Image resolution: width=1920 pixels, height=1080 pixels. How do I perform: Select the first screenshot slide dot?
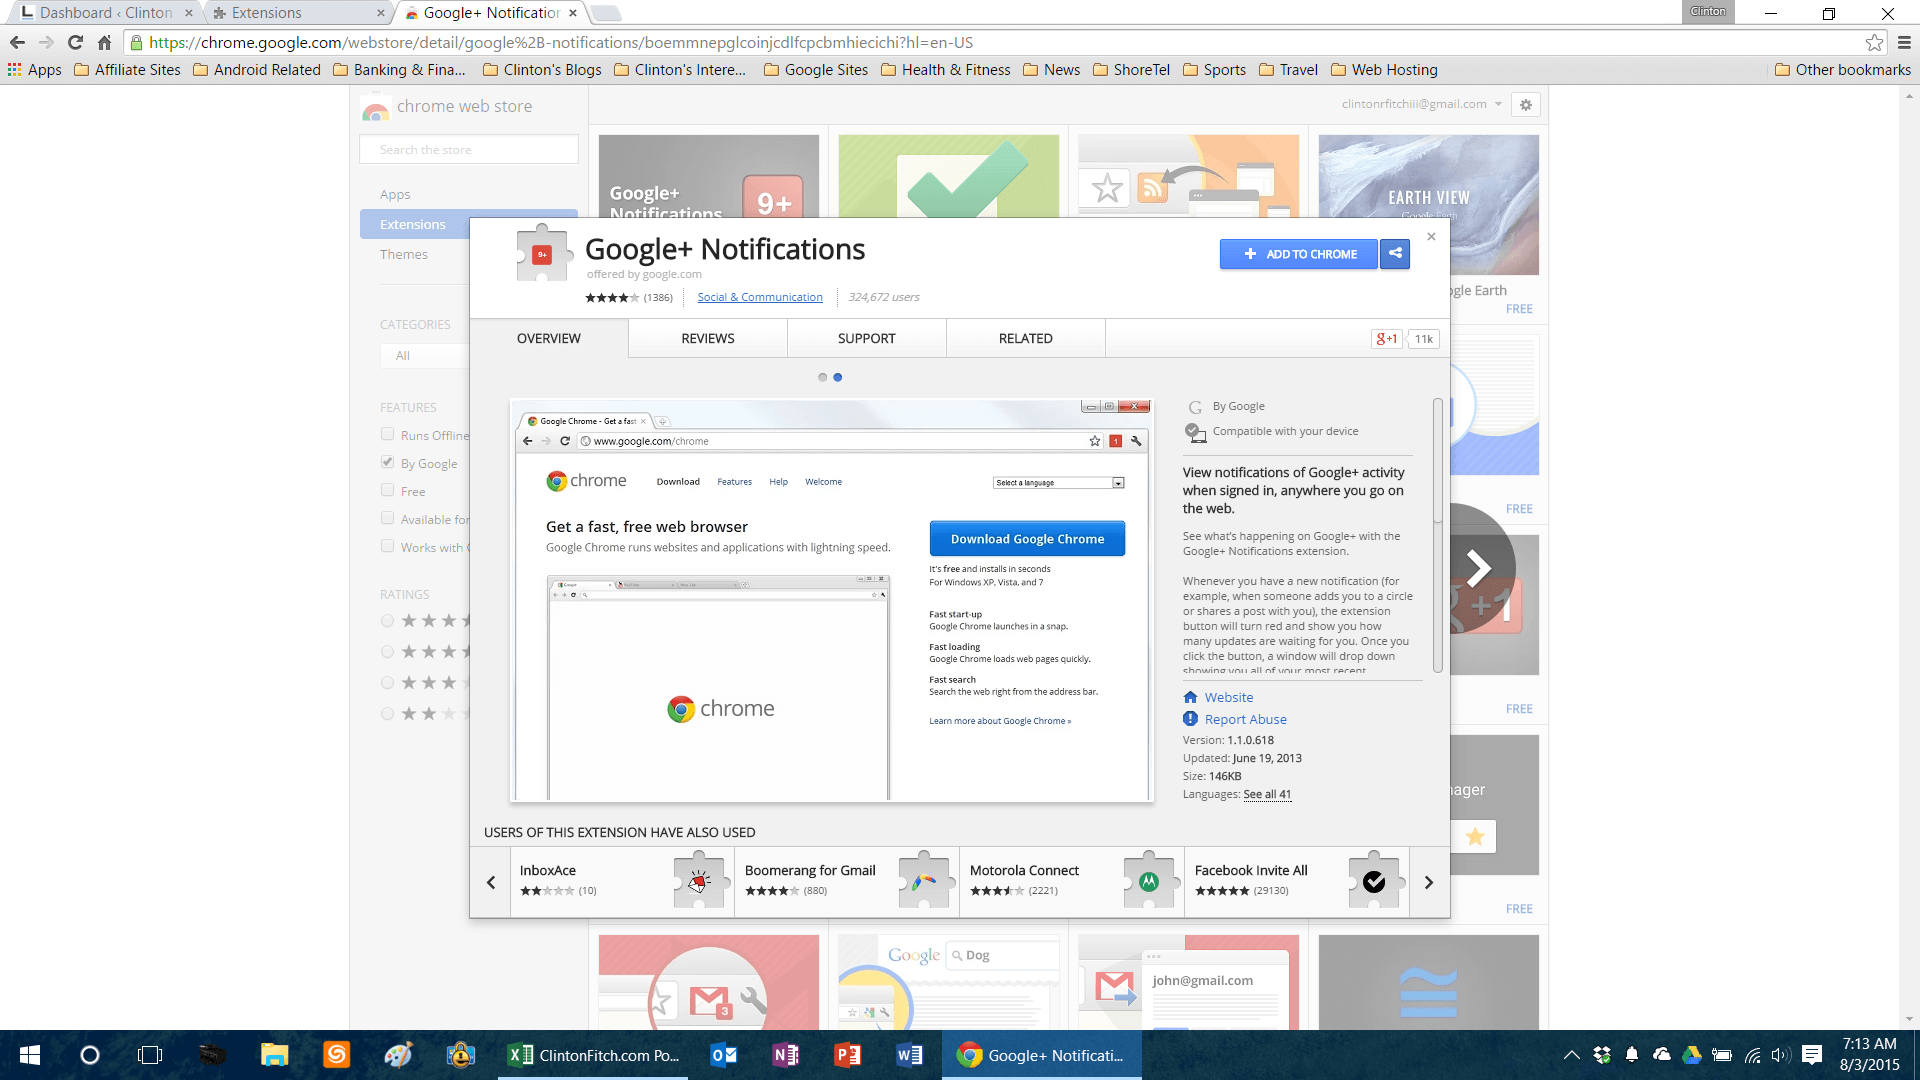click(x=822, y=377)
